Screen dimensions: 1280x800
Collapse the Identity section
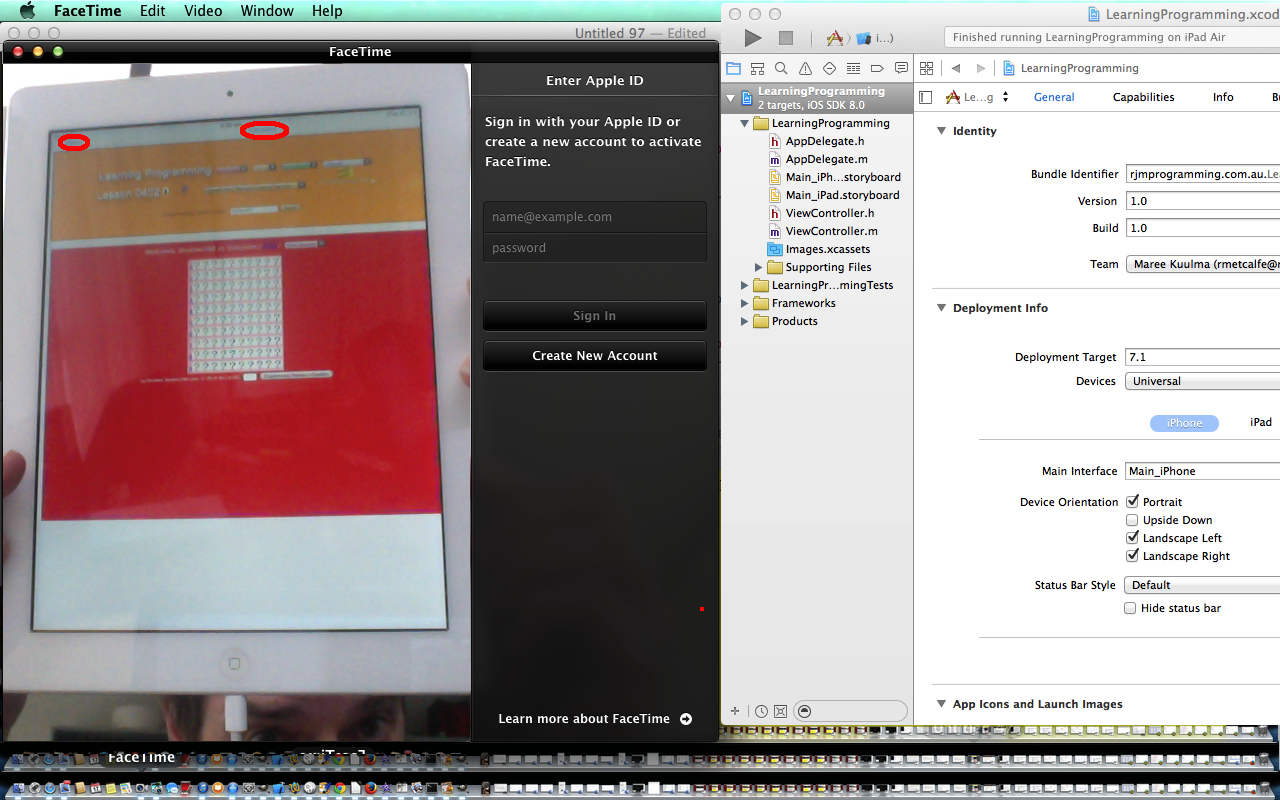pos(941,131)
